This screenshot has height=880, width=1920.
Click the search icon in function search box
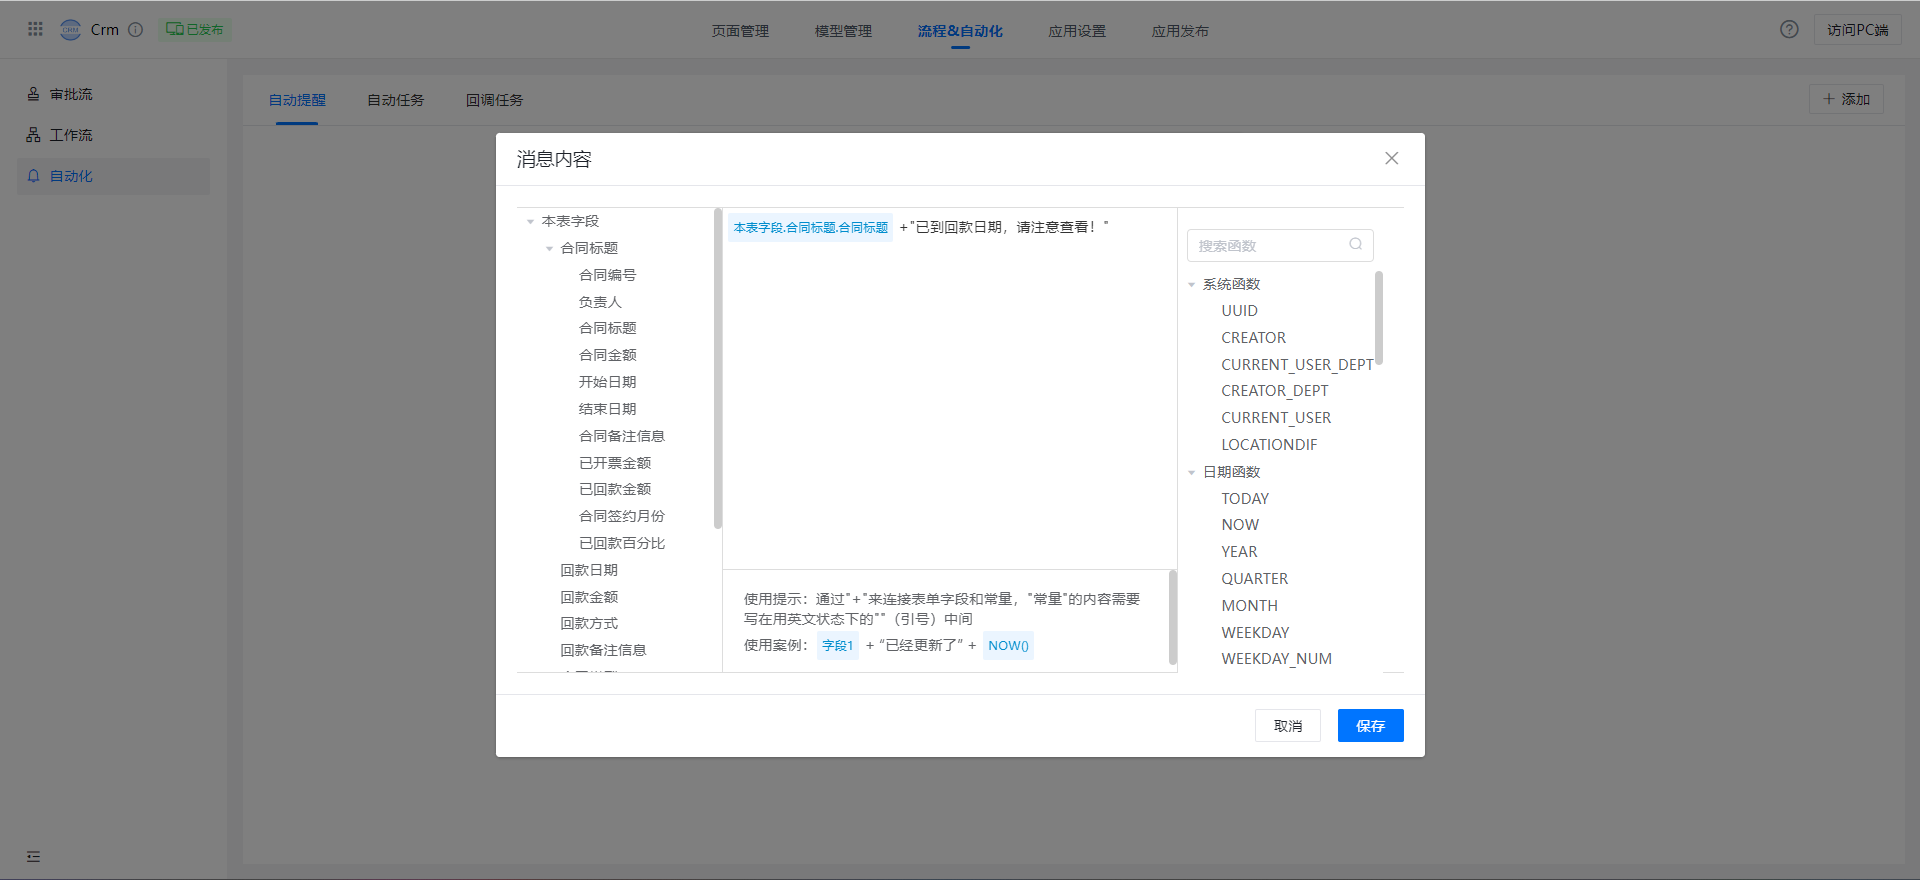click(1355, 244)
